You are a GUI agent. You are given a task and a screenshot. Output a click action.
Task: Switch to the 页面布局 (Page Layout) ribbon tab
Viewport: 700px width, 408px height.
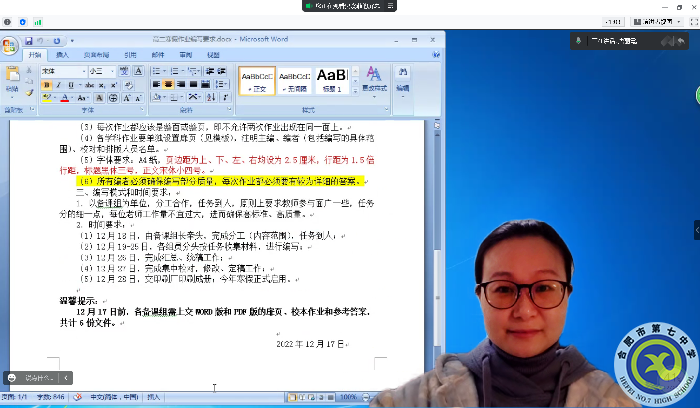click(96, 55)
